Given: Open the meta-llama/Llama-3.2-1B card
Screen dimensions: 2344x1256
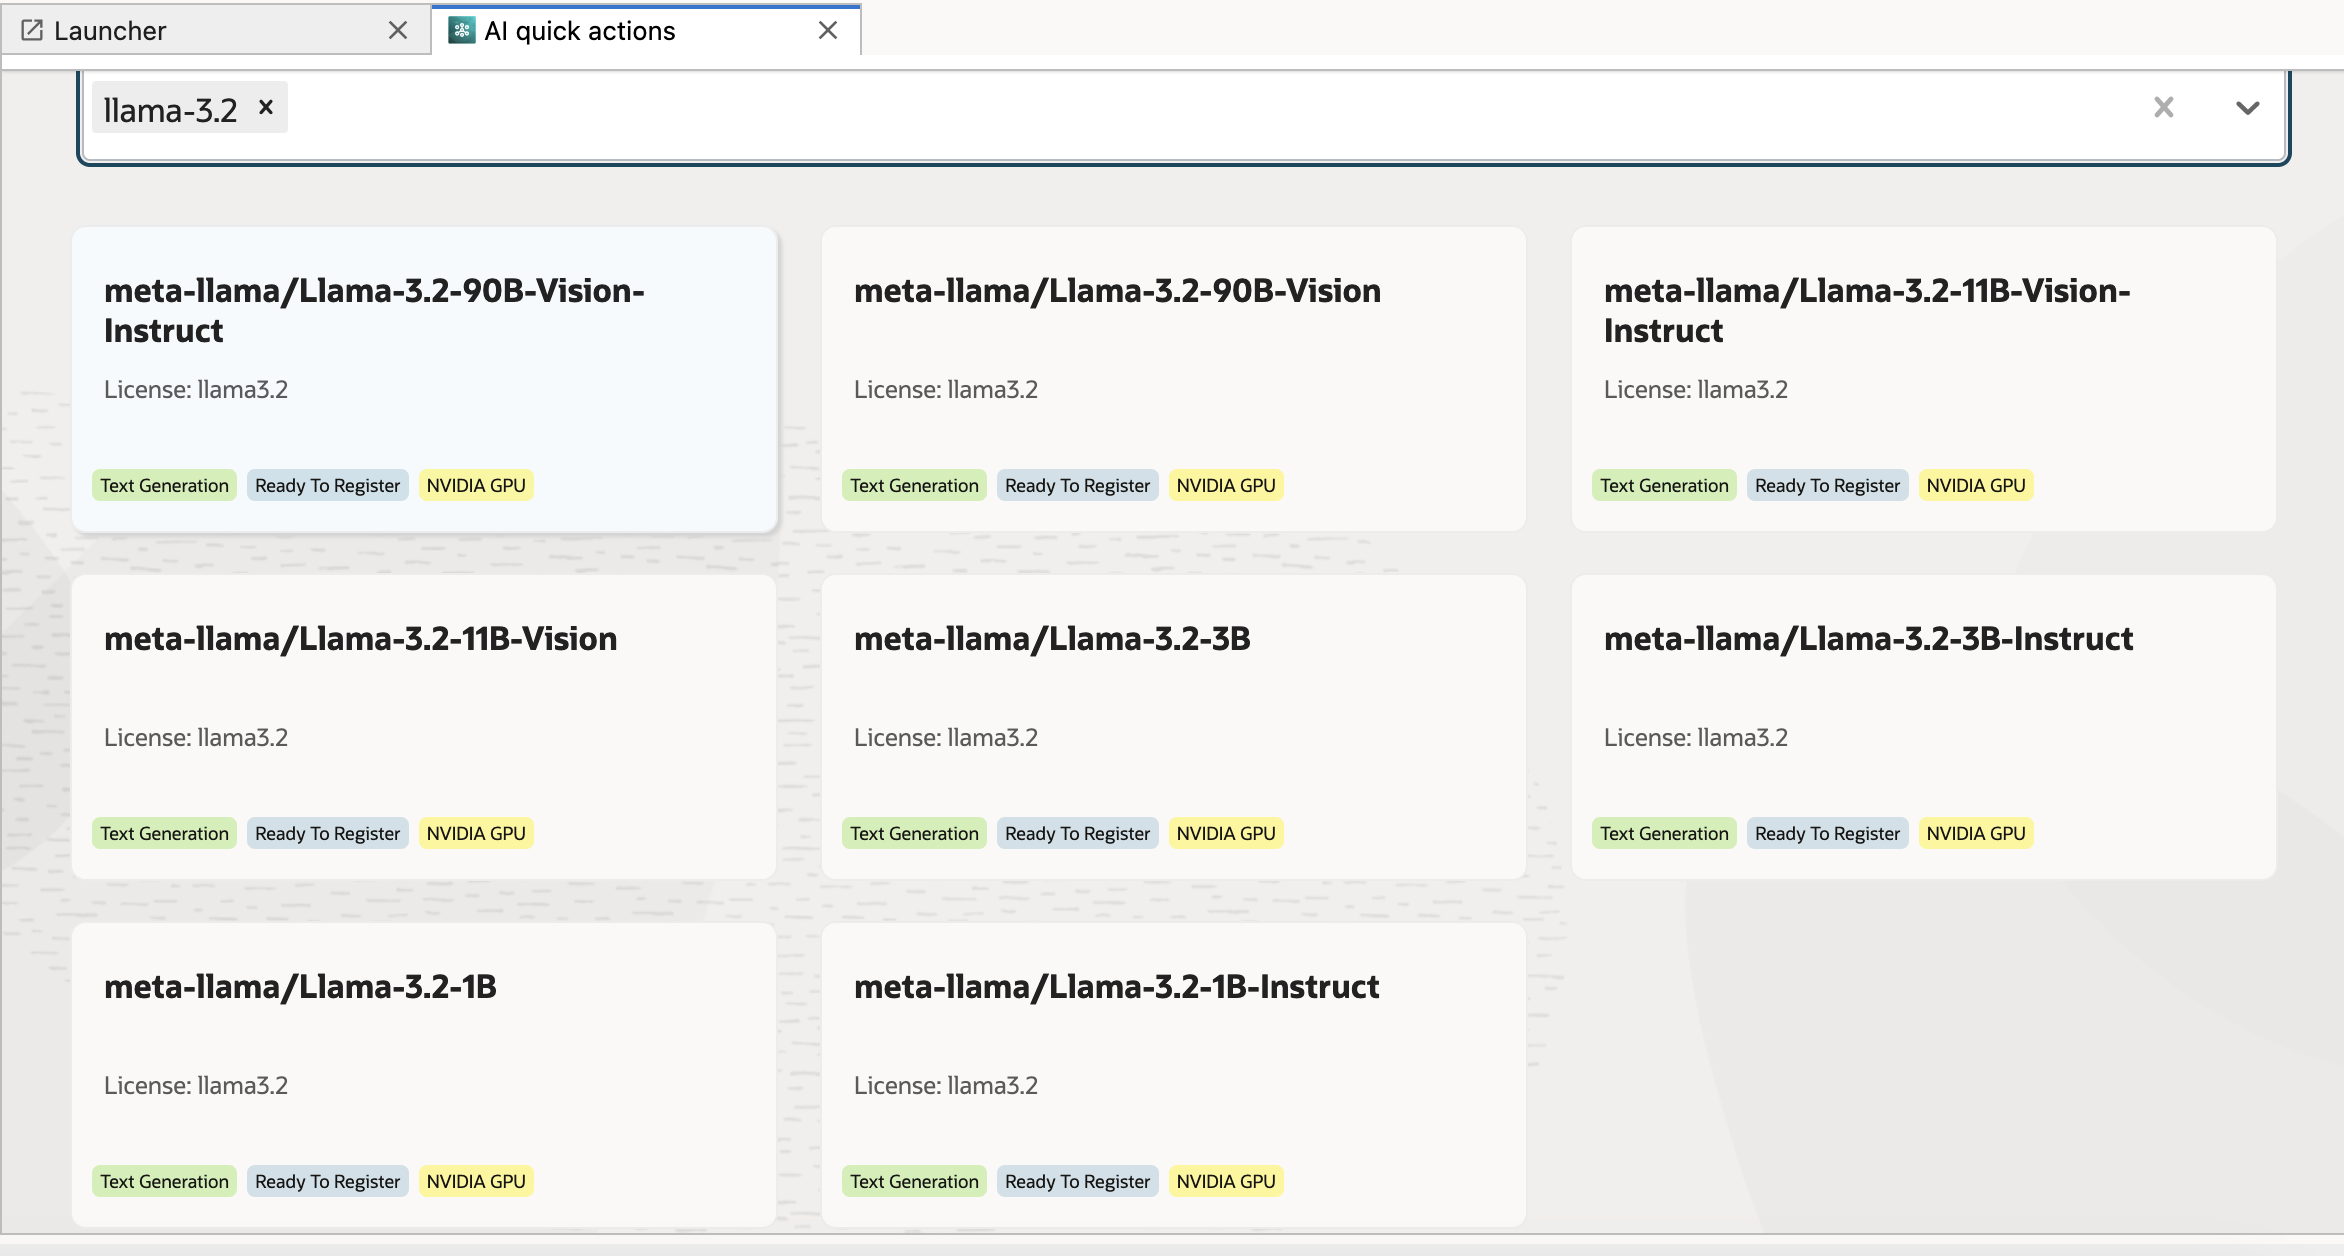Looking at the screenshot, I should [x=424, y=1074].
